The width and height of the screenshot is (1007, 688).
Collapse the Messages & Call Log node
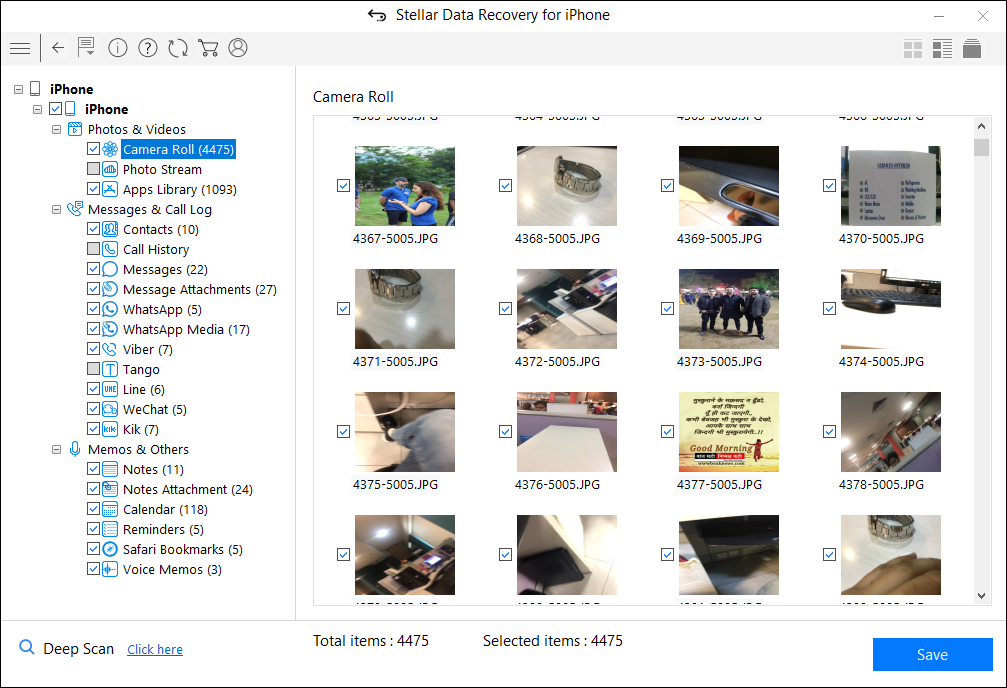click(56, 209)
